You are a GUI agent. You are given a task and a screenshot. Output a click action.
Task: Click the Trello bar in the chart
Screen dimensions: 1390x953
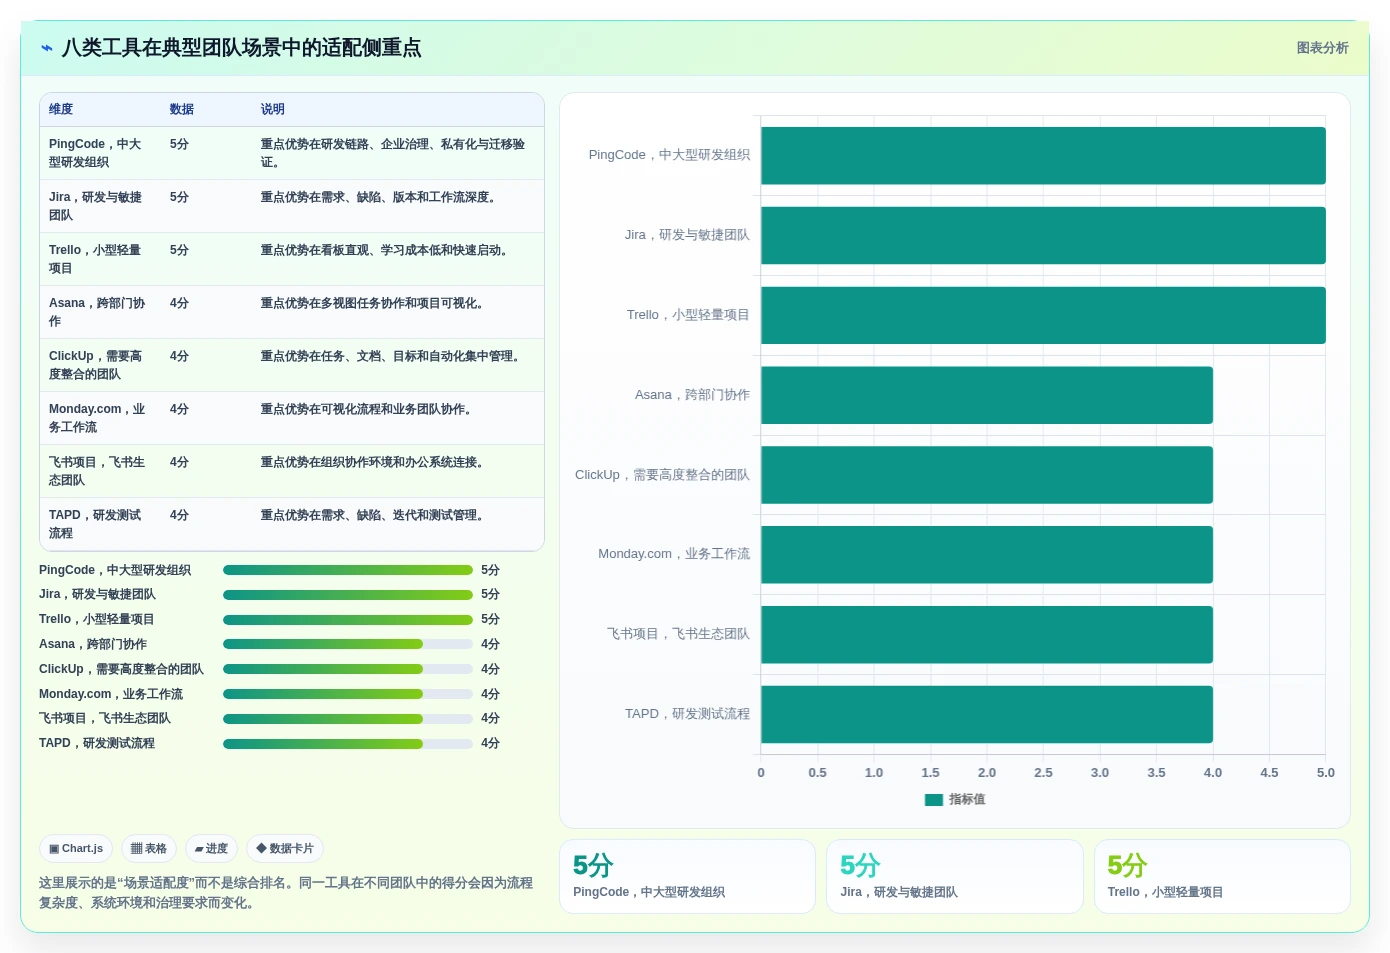coord(1043,315)
